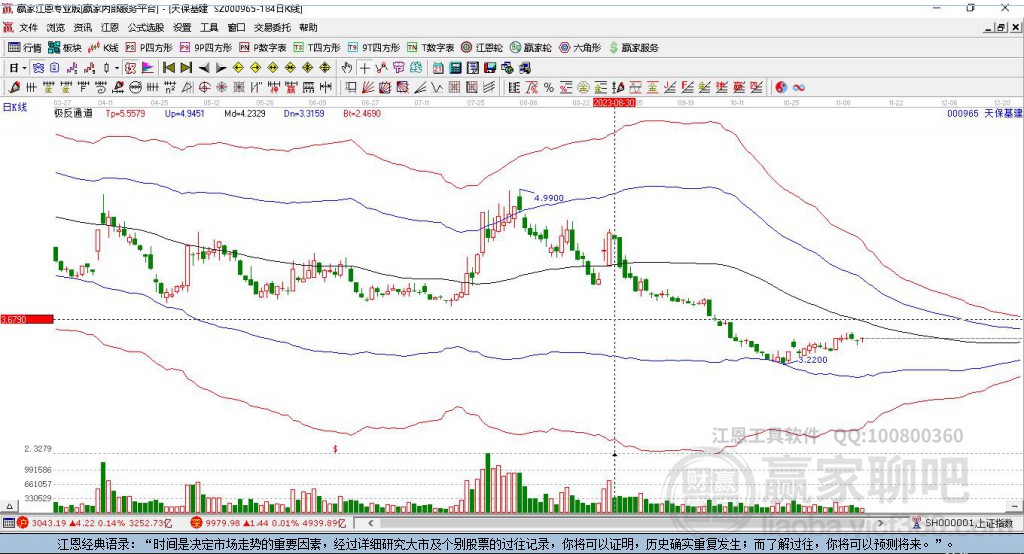Click the 4.9900 high price annotation
This screenshot has width=1024, height=554.
(x=549, y=198)
